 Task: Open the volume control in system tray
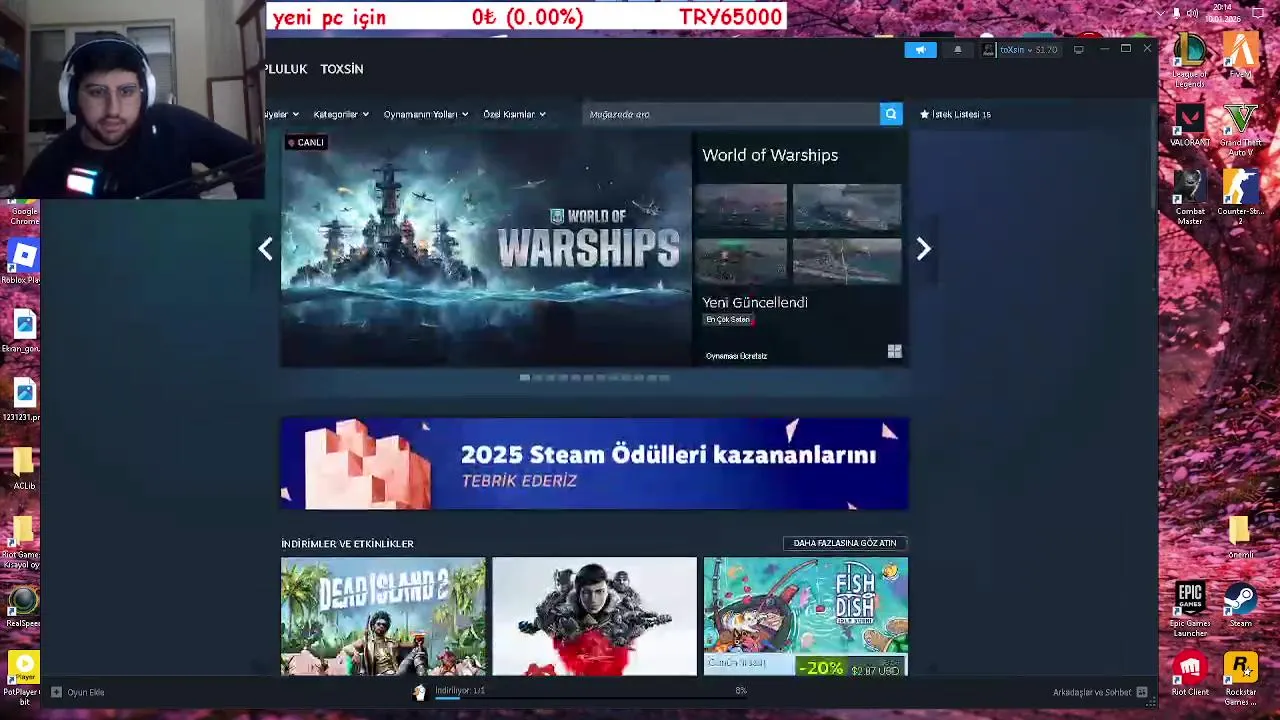(x=1192, y=13)
